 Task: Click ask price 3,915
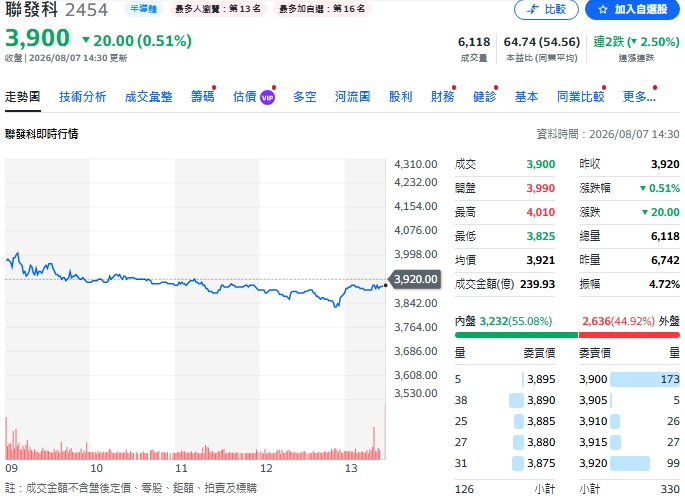[593, 442]
